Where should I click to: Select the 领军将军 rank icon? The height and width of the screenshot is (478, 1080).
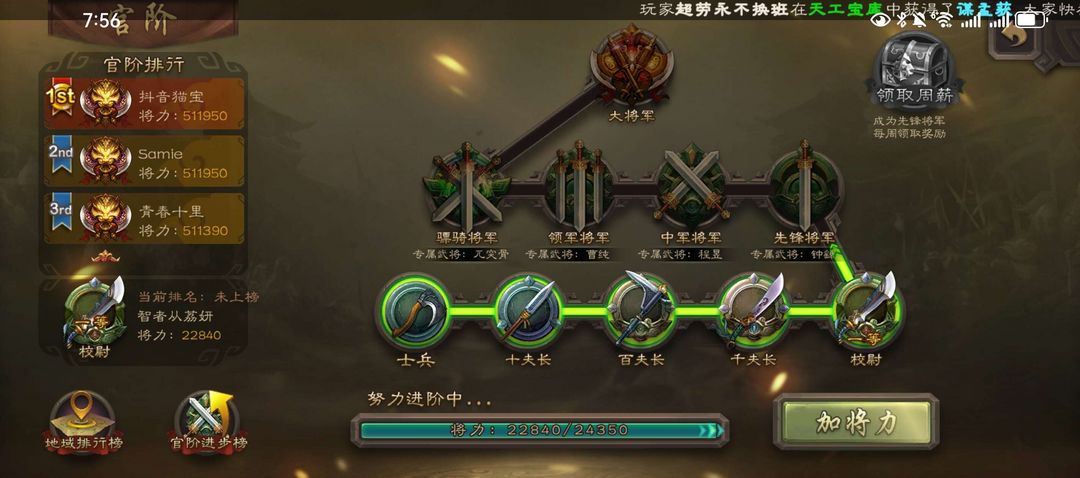pos(579,186)
